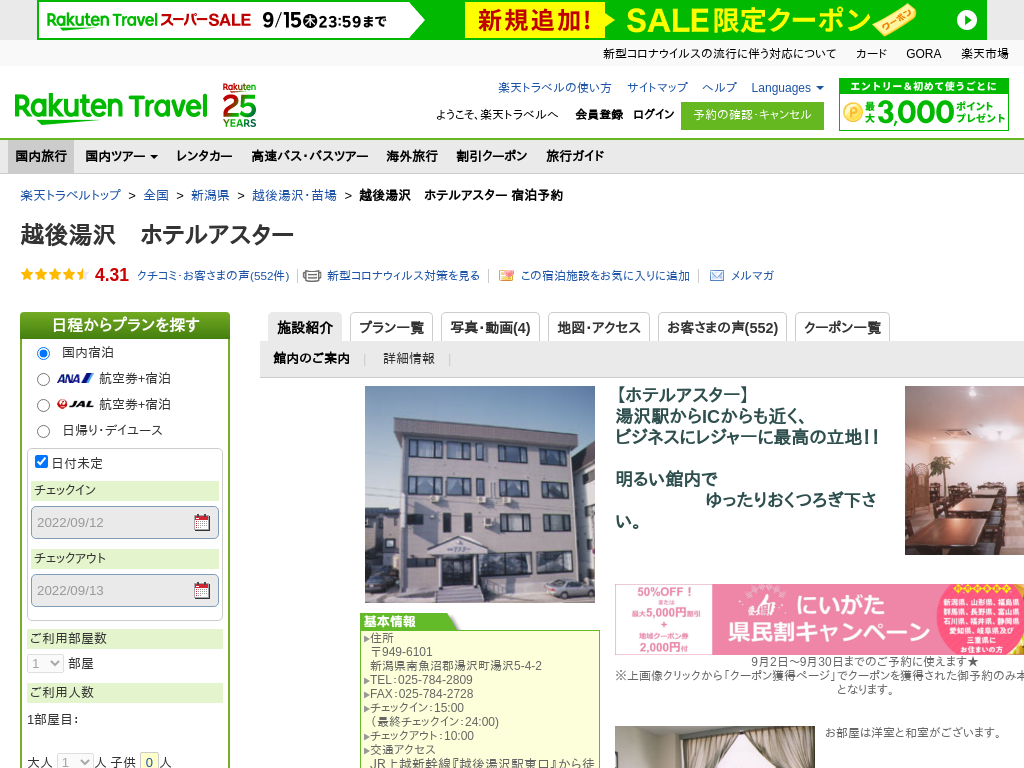Open the Languages dropdown
The image size is (1024, 768).
click(x=787, y=88)
